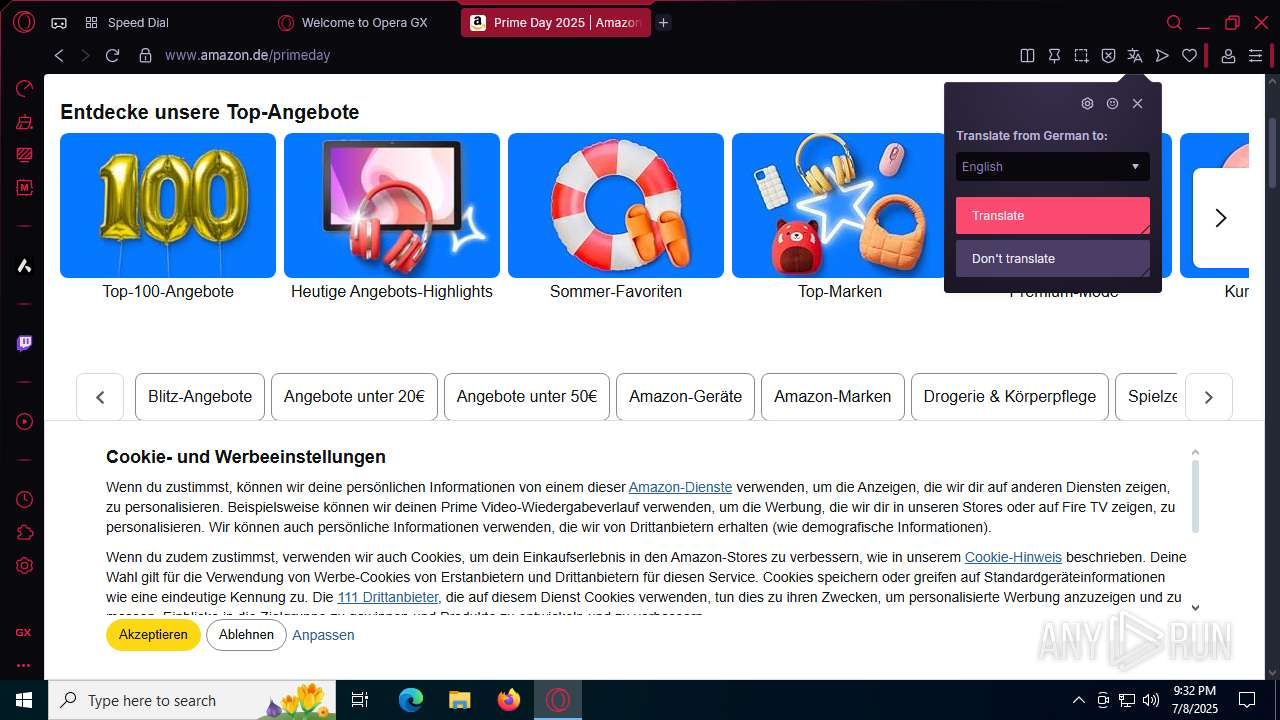Open 111 Drittanbieter link

pos(388,597)
